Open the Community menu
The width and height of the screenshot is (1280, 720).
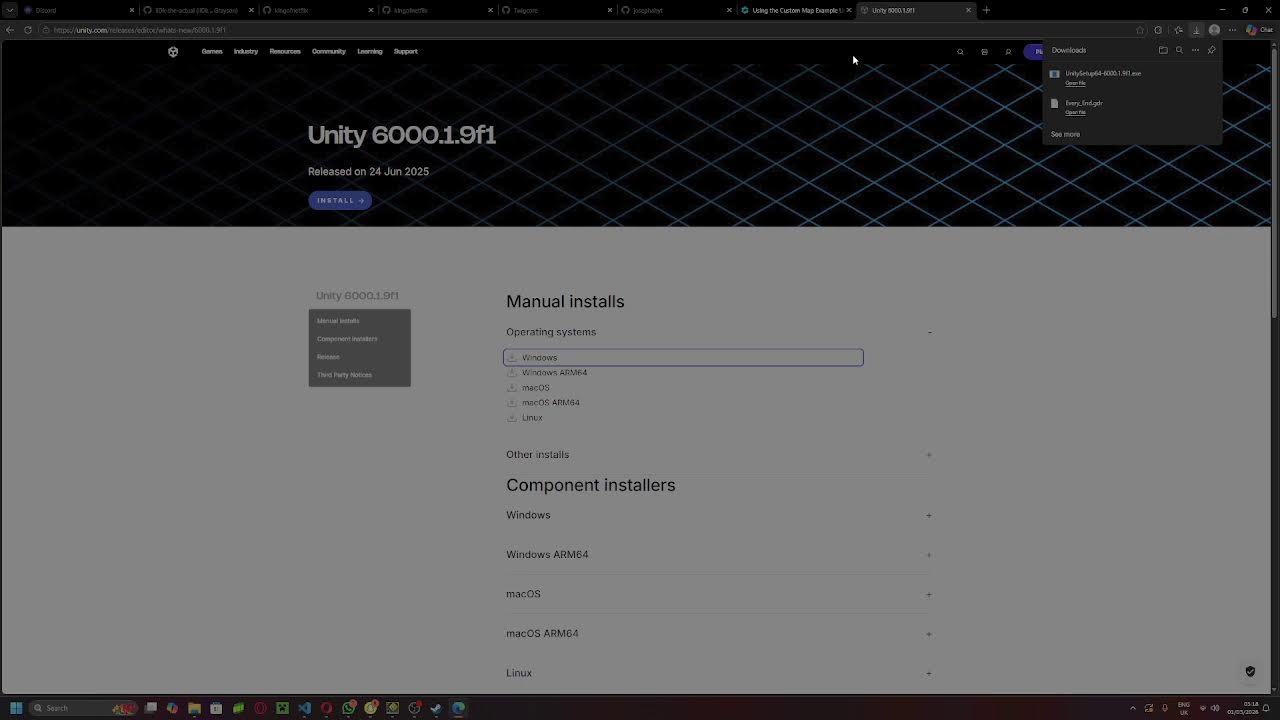(x=329, y=51)
